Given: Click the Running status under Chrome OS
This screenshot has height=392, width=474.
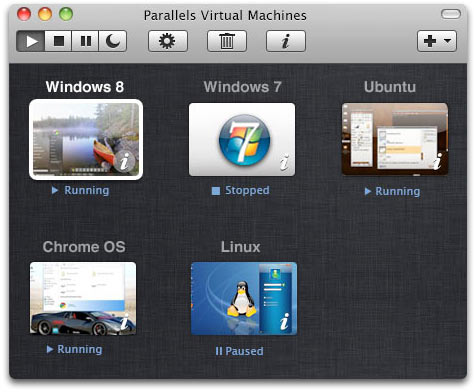Looking at the screenshot, I should tap(74, 349).
